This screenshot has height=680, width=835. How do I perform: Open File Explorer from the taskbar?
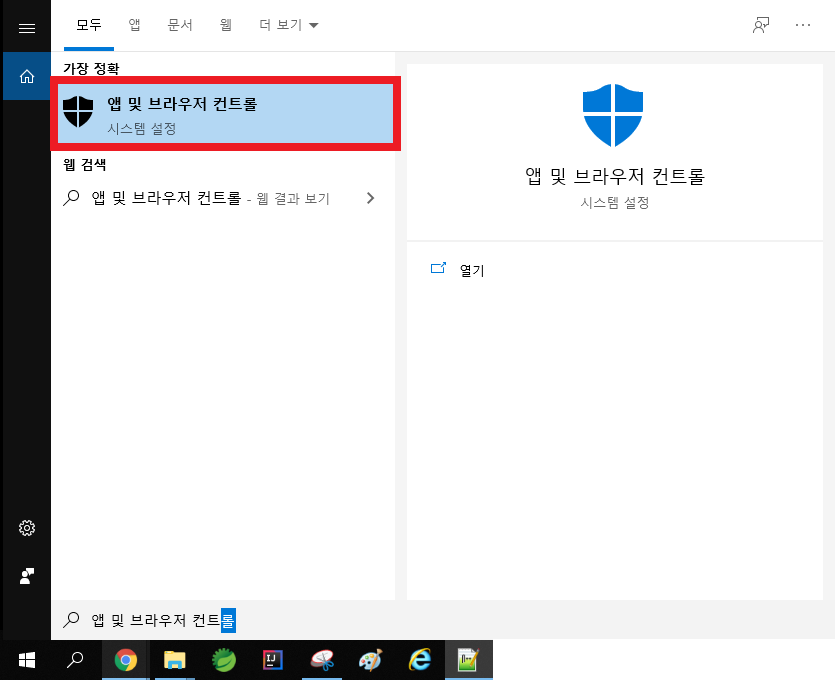pyautogui.click(x=175, y=660)
